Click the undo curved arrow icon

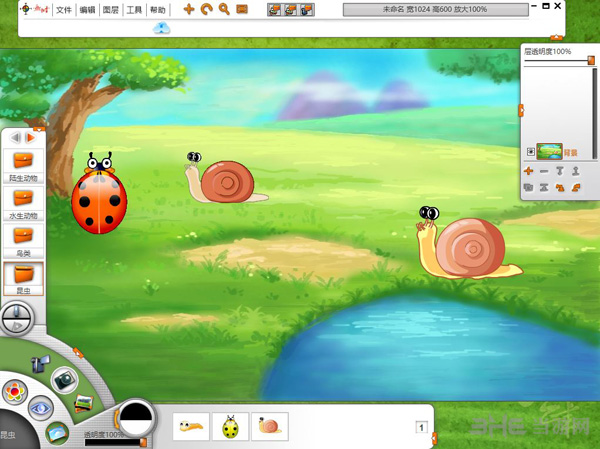pyautogui.click(x=207, y=9)
